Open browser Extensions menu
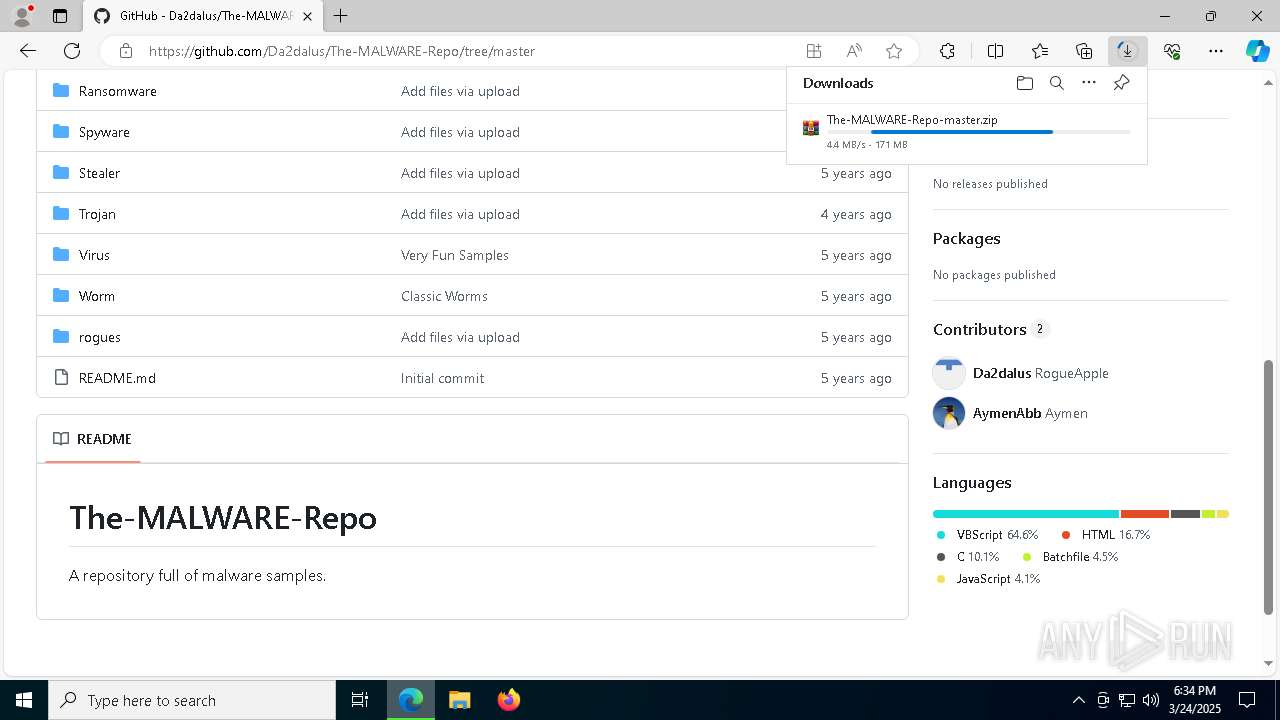Image resolution: width=1280 pixels, height=720 pixels. coord(947,51)
